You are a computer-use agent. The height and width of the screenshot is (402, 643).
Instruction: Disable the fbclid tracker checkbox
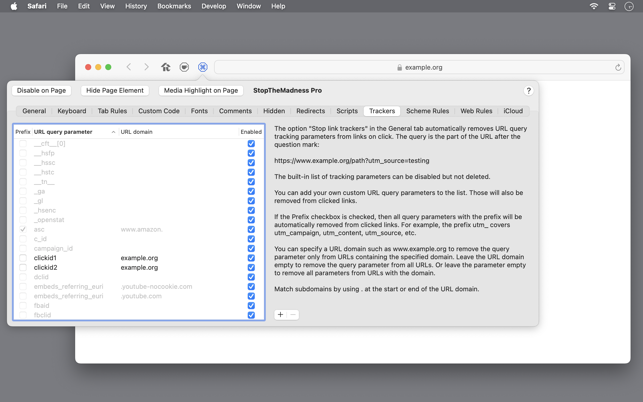251,315
